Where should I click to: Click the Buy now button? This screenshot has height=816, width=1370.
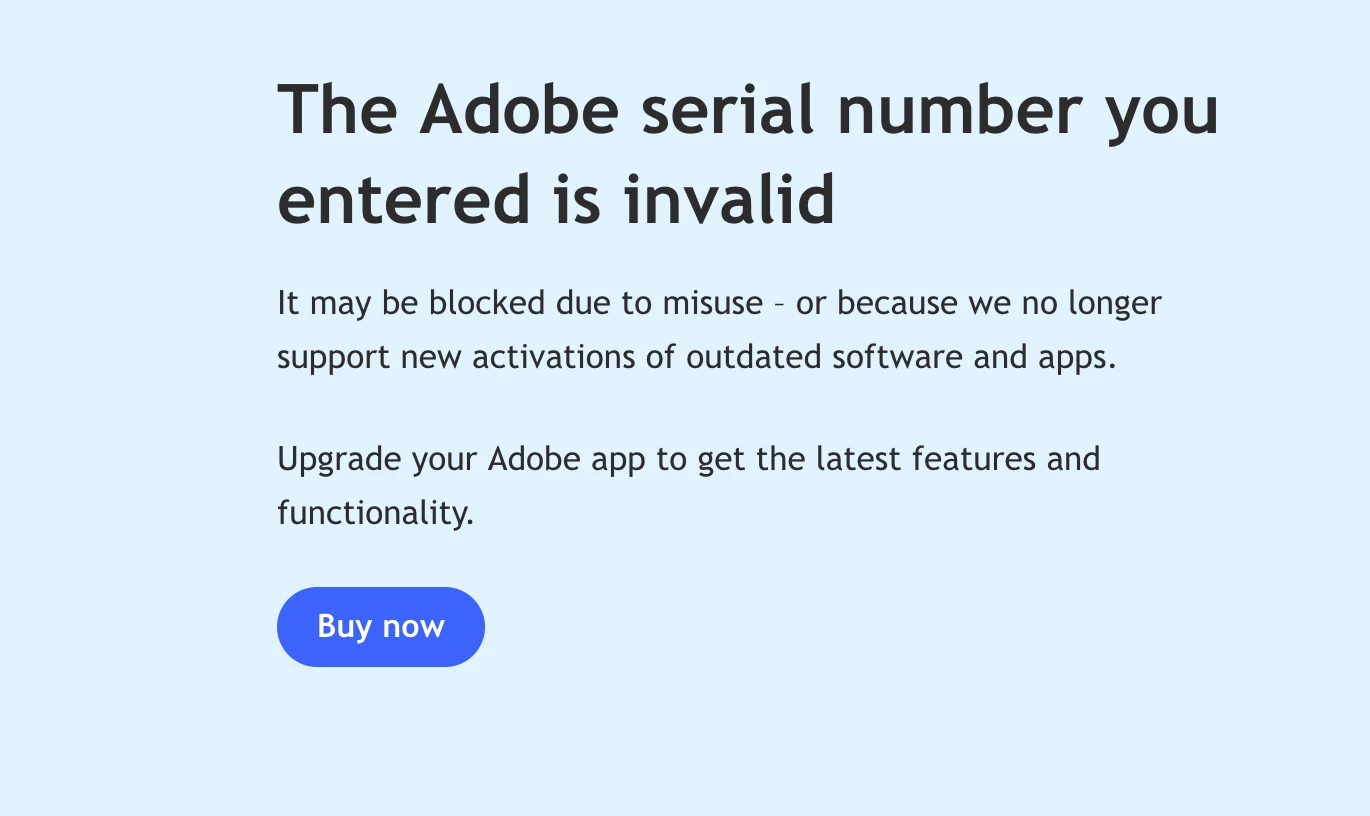tap(381, 627)
